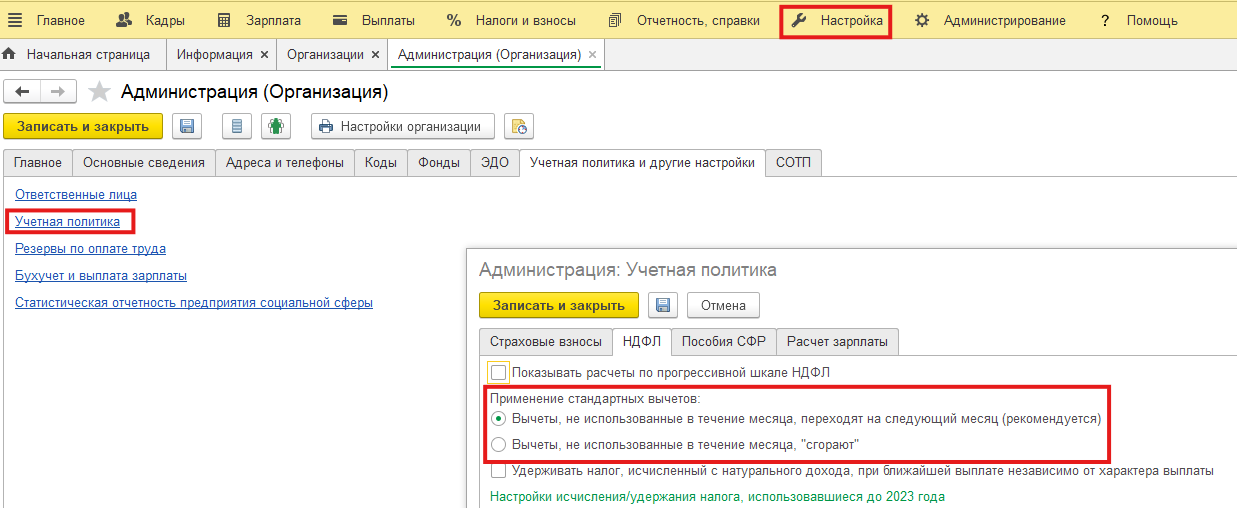Viewport: 1237px width, 508px height.
Task: Open the hamburger main menu icon
Action: [15, 20]
